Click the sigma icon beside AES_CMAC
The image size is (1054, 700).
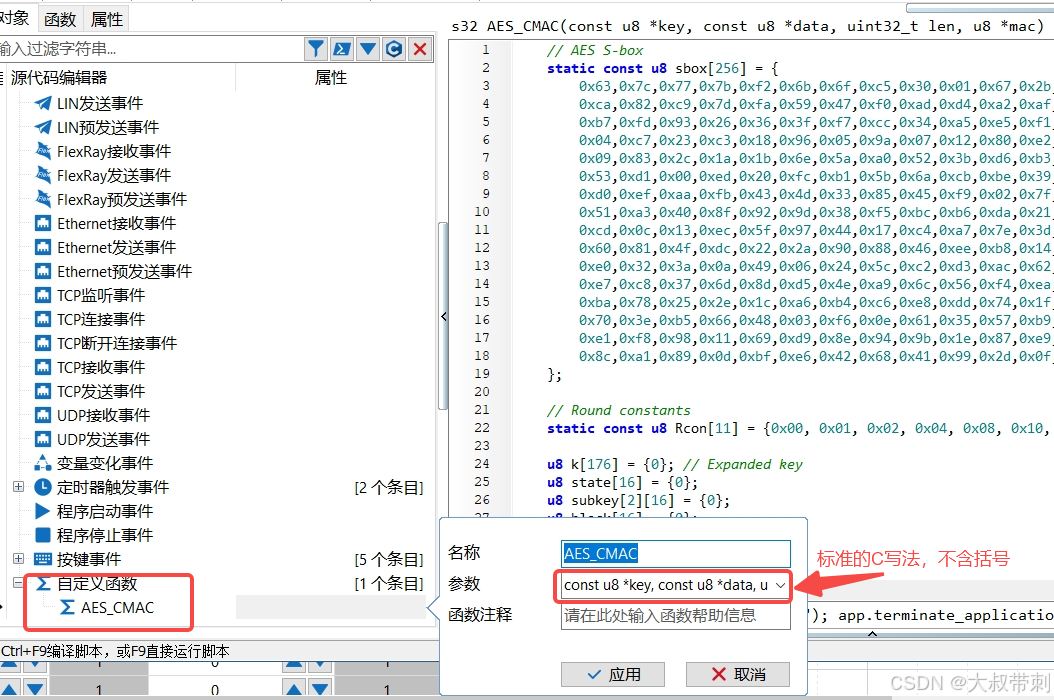tap(69, 606)
